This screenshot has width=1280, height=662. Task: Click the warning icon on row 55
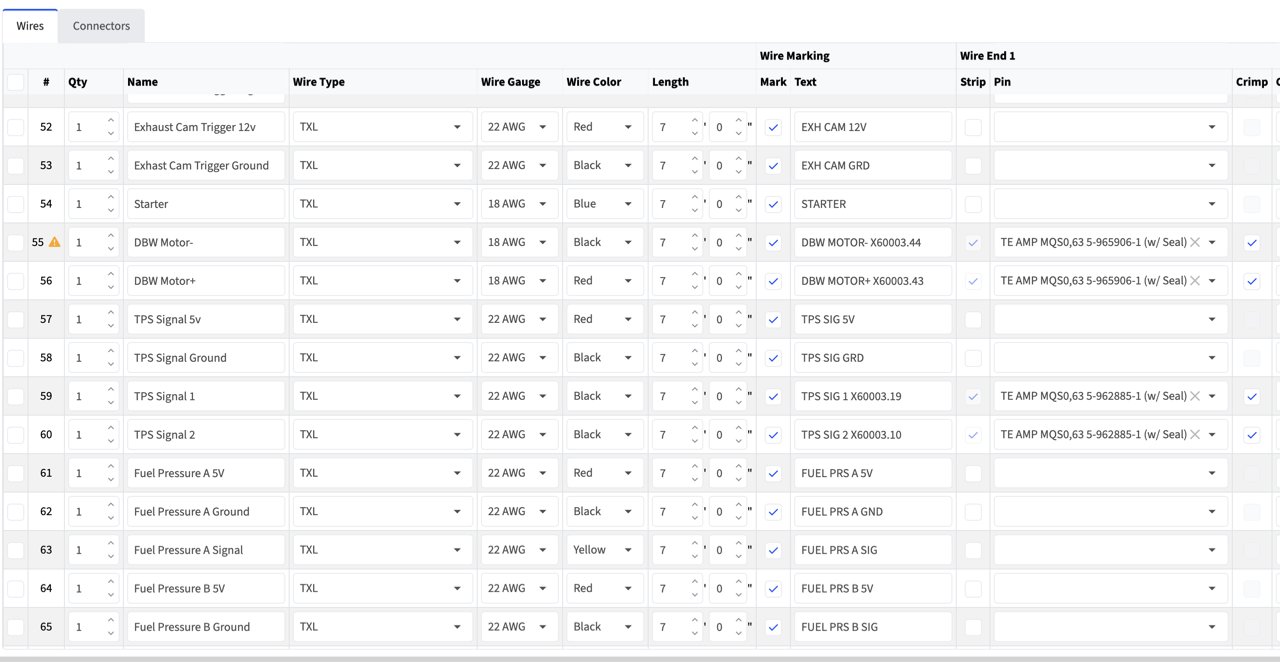pyautogui.click(x=55, y=242)
